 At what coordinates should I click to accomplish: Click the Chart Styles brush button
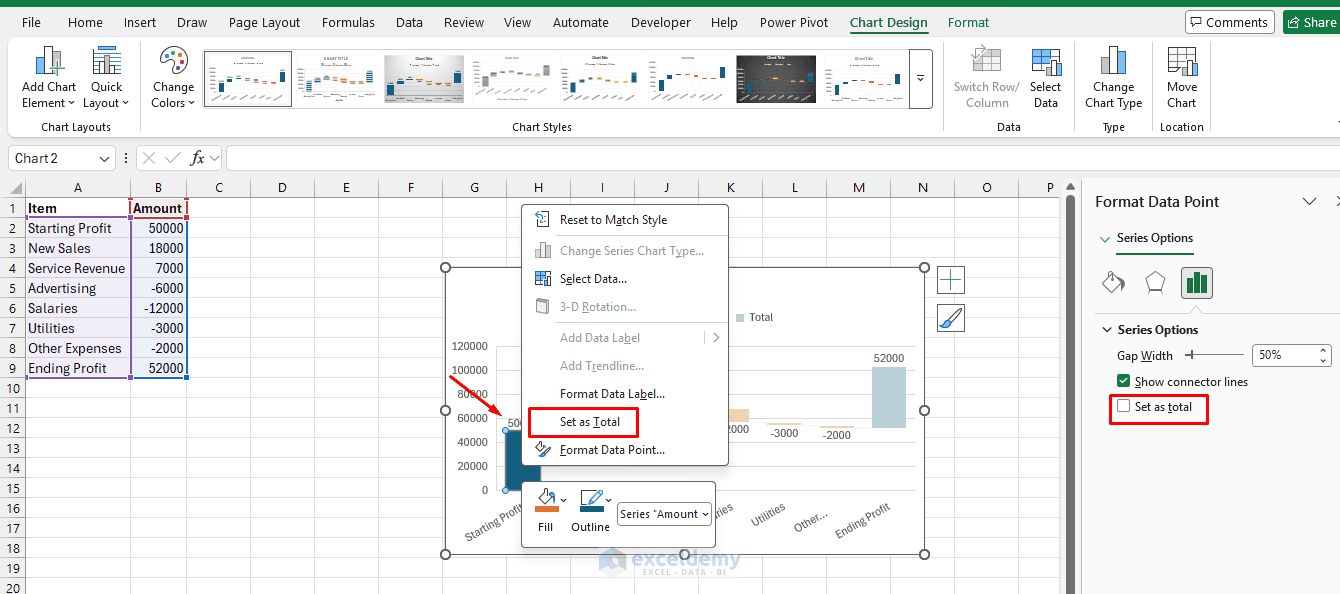coord(951,318)
